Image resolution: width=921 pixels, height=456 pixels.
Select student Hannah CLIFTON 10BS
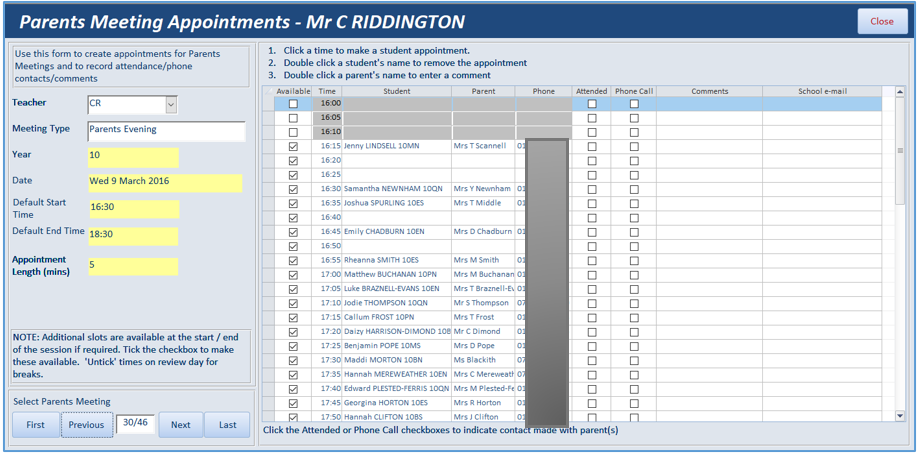click(384, 417)
